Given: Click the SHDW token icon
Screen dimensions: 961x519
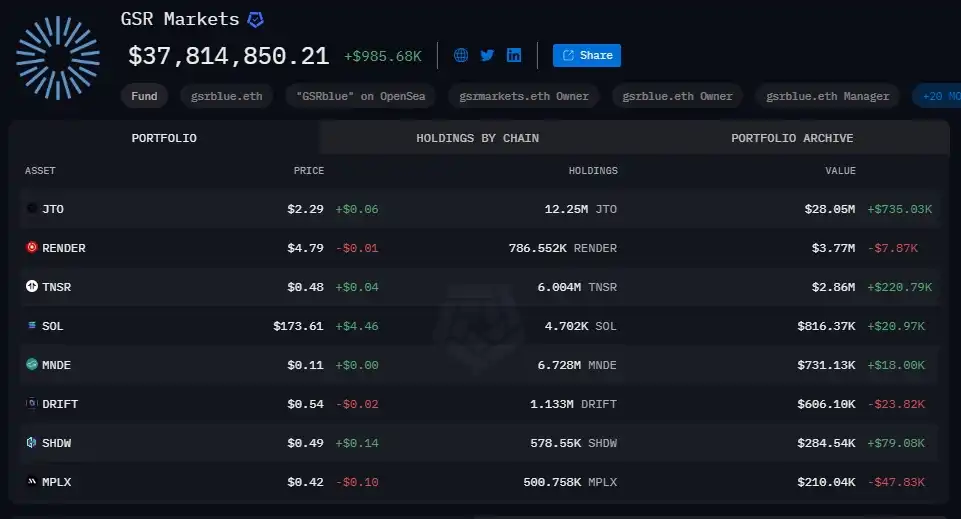Looking at the screenshot, I should click(x=32, y=442).
